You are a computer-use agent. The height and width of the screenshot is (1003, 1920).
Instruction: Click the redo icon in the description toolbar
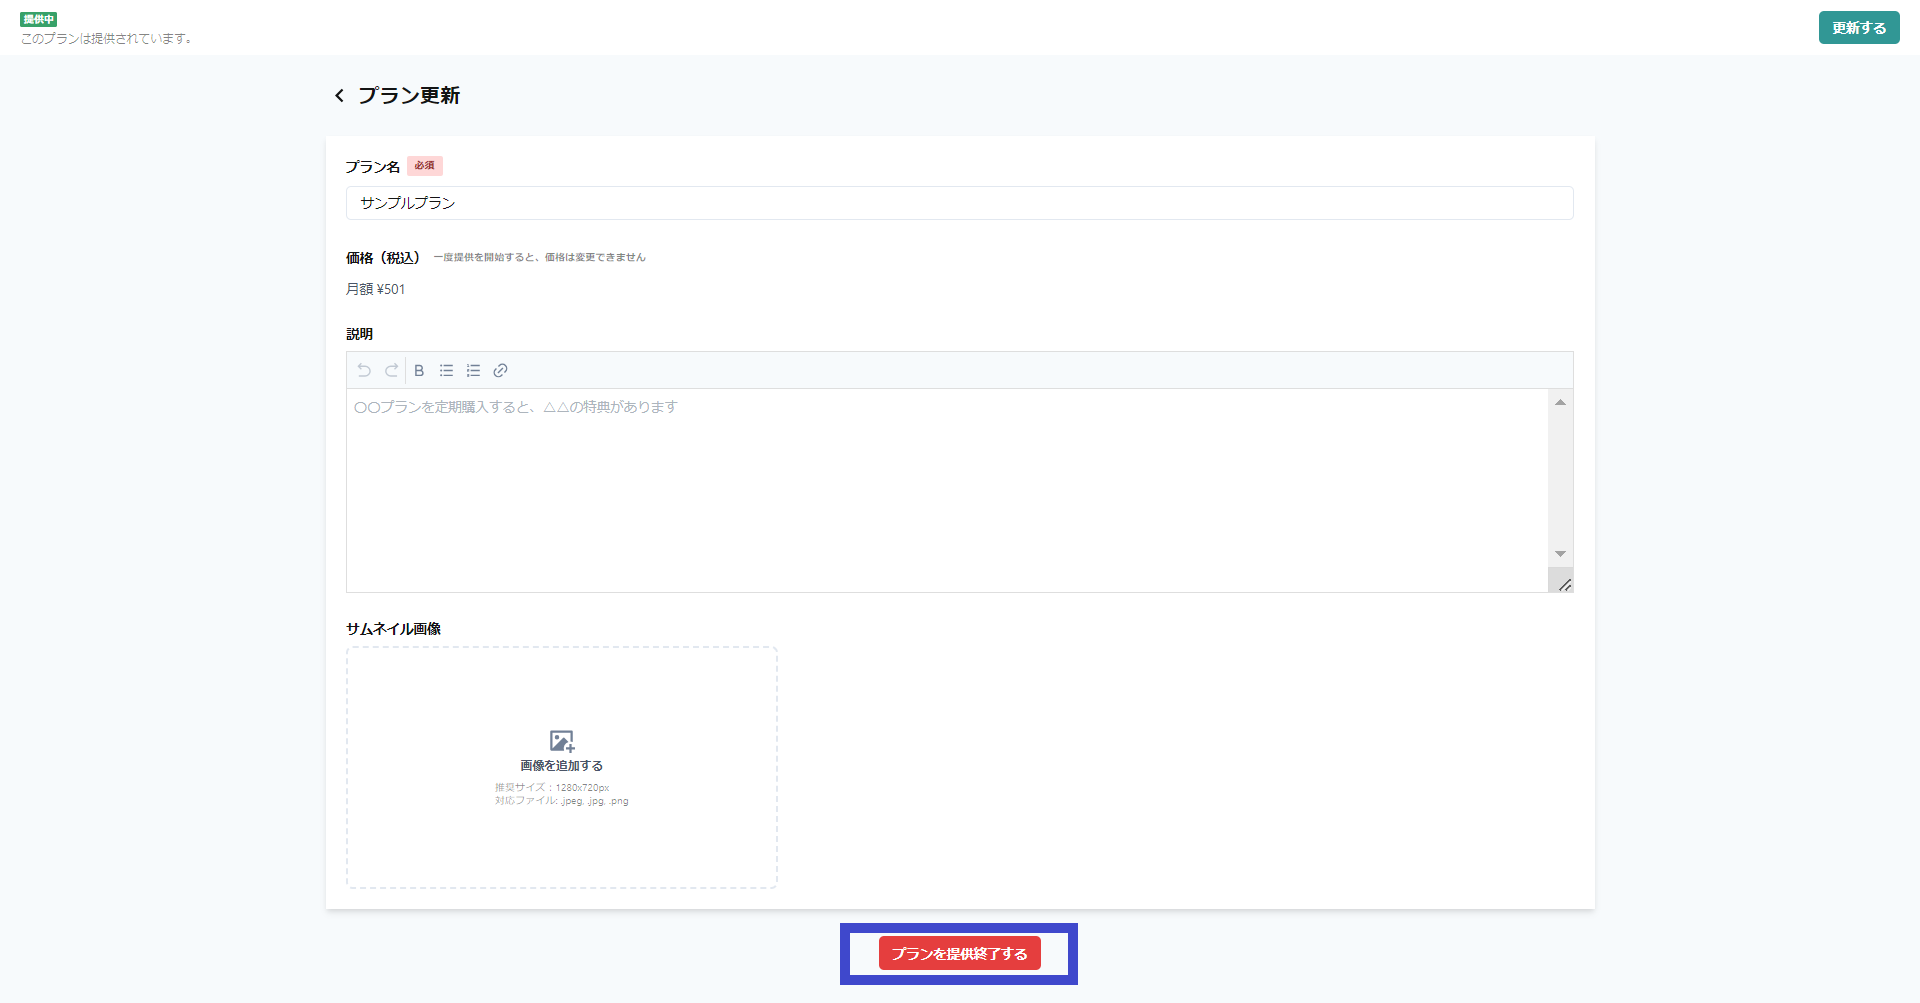pyautogui.click(x=391, y=370)
